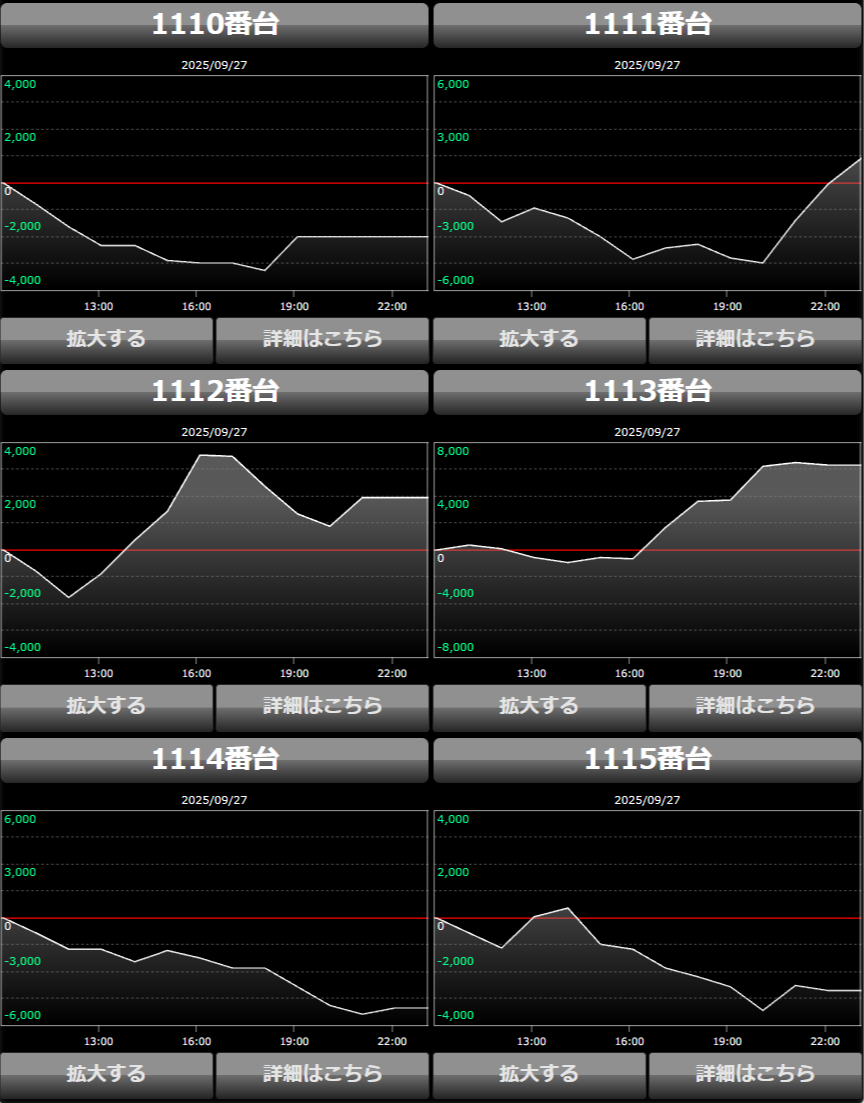Screen dimensions: 864x1103
Task: Select the 1115番台 header bar
Action: tap(647, 760)
